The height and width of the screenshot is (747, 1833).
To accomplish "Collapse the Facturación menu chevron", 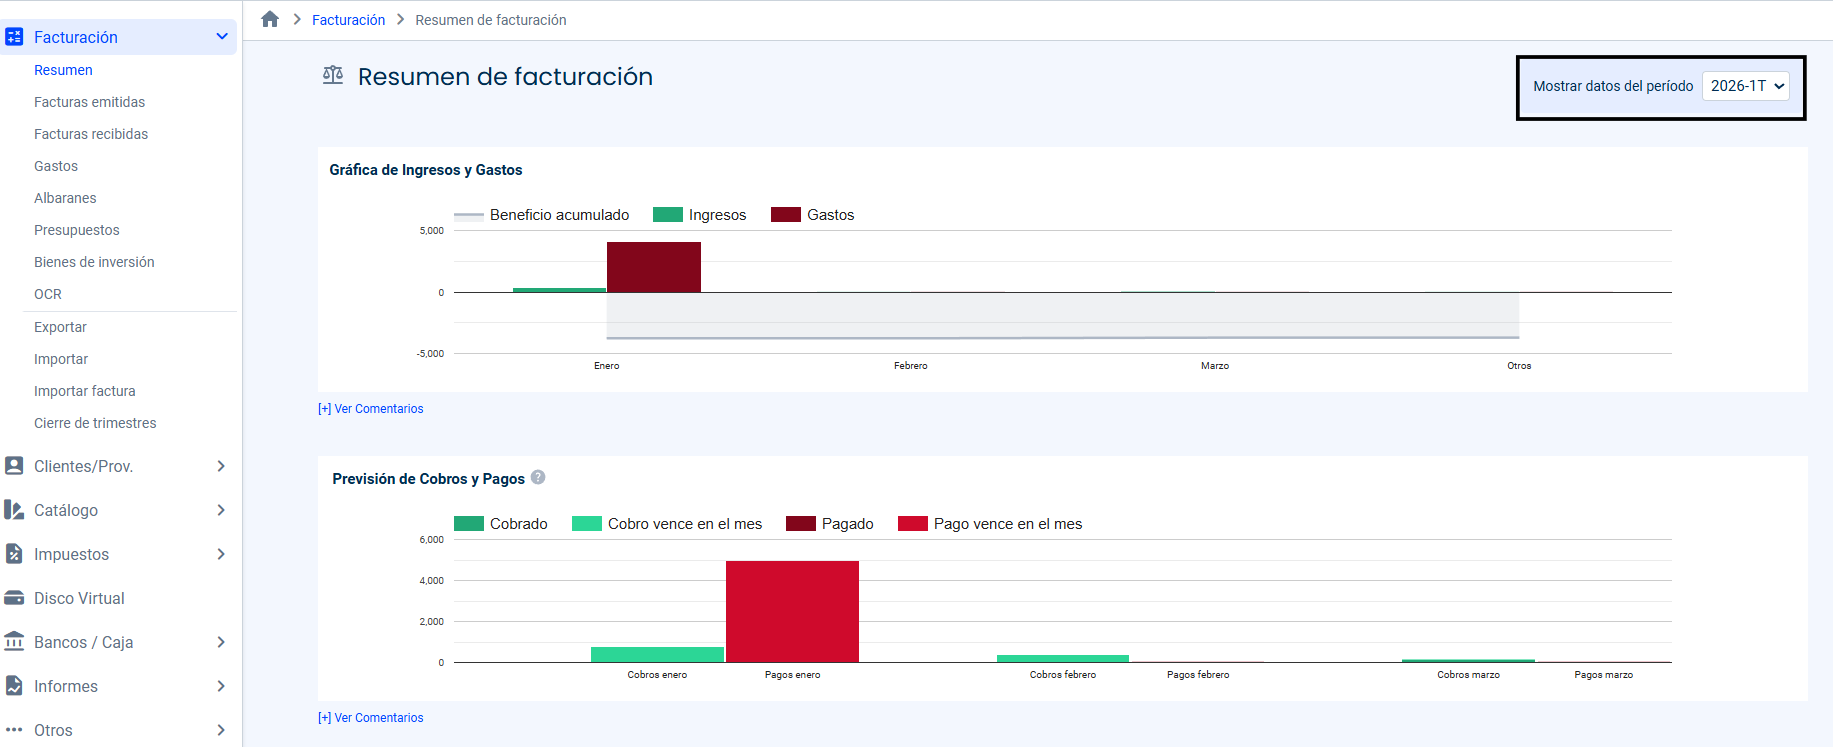I will tap(222, 37).
